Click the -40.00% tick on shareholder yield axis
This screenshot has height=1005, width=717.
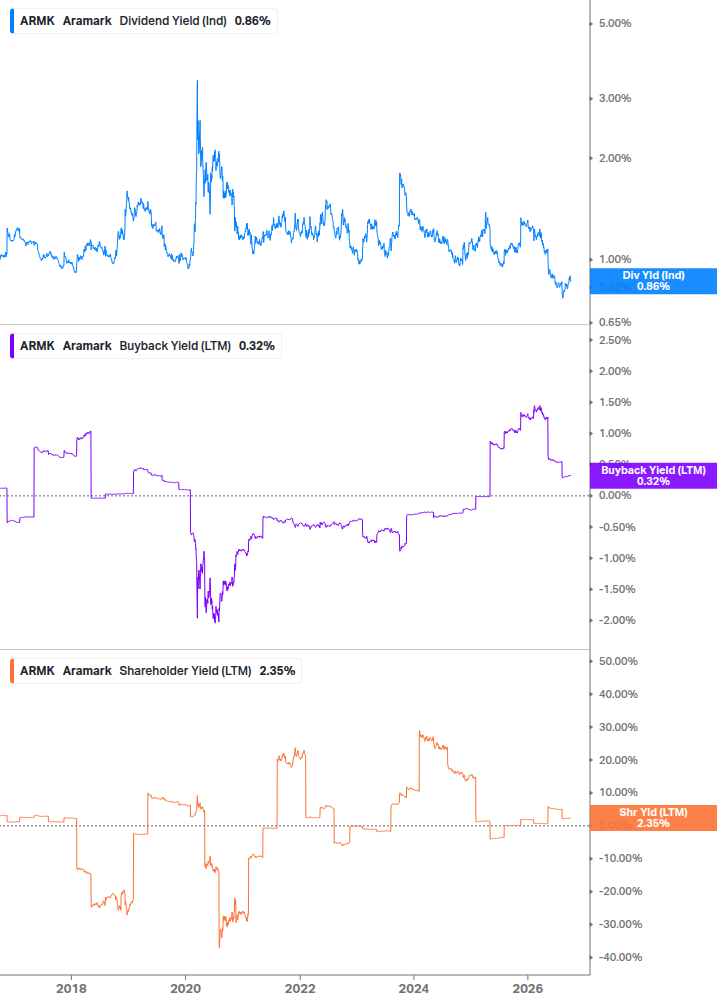[x=620, y=958]
